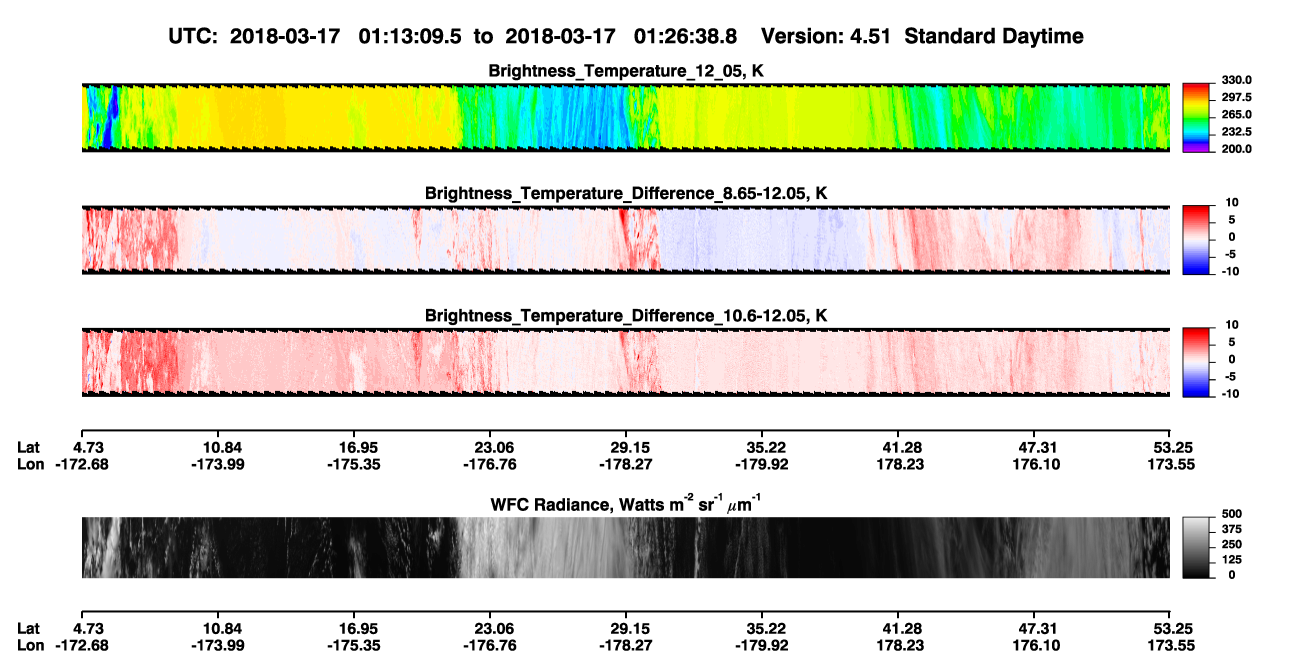The width and height of the screenshot is (1300, 667).
Task: Click the Brightness_Temperature_Difference_10.6-12.05 title
Action: point(626,316)
